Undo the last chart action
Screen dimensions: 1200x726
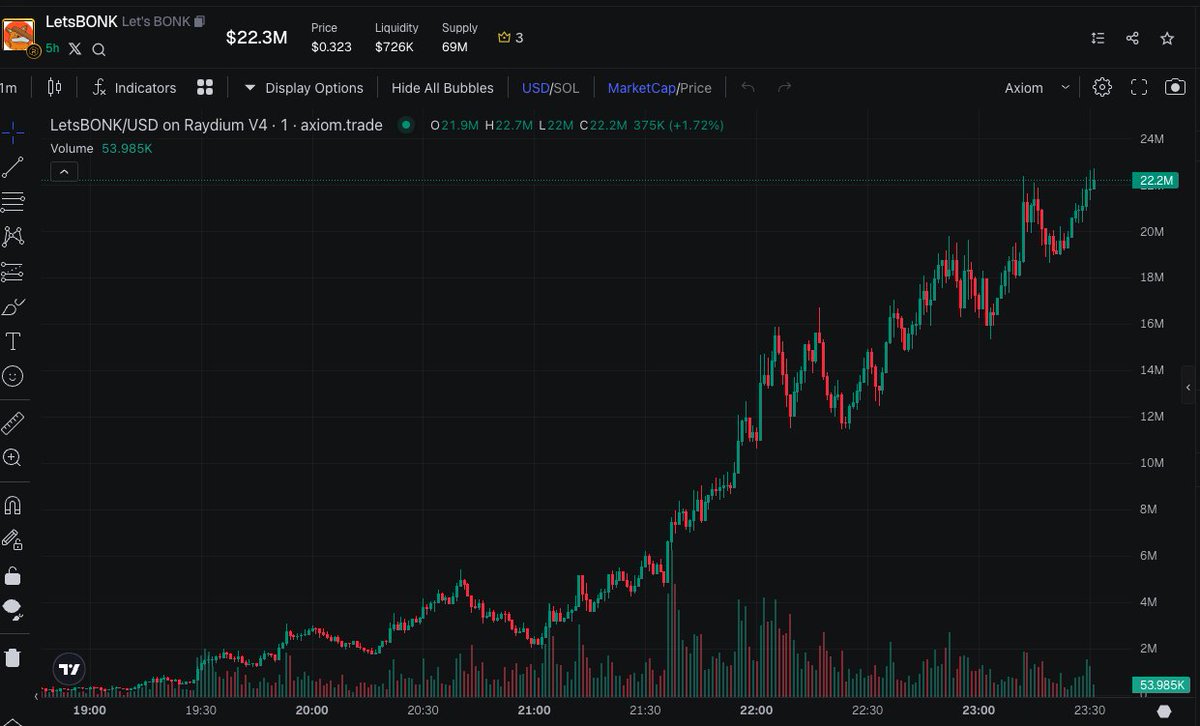point(747,88)
